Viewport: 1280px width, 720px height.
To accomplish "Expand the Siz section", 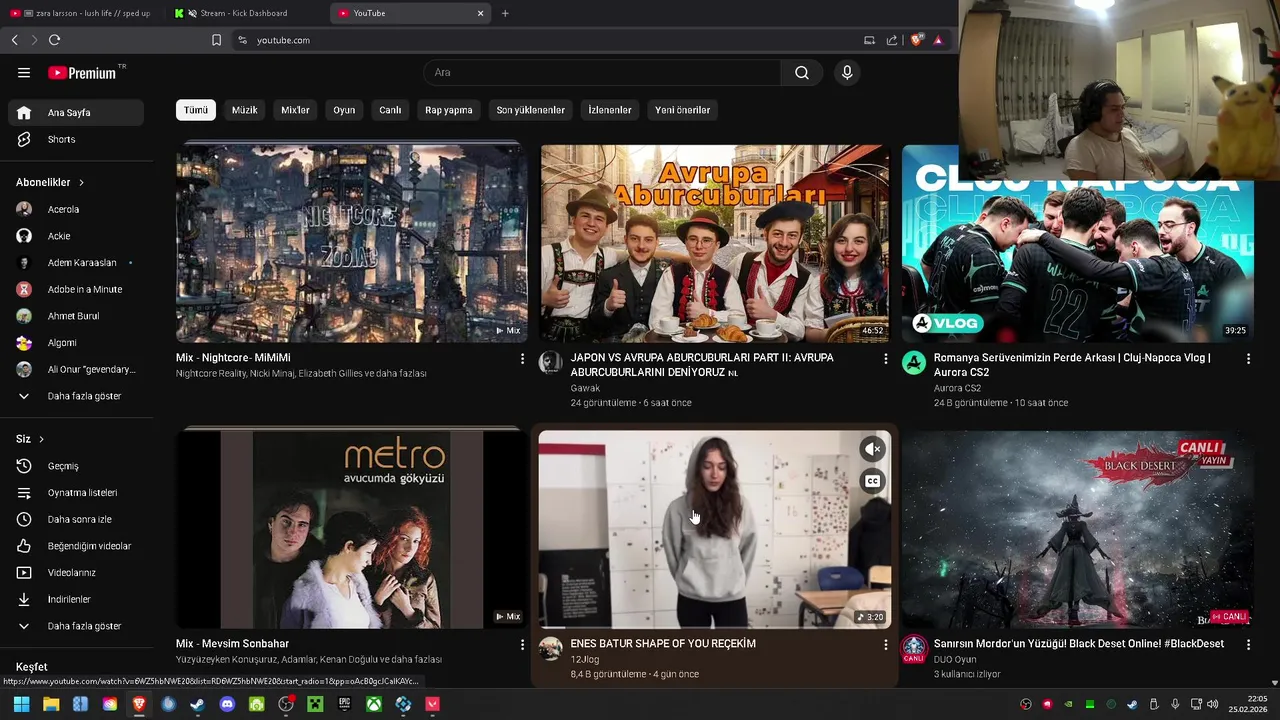I will tap(30, 439).
